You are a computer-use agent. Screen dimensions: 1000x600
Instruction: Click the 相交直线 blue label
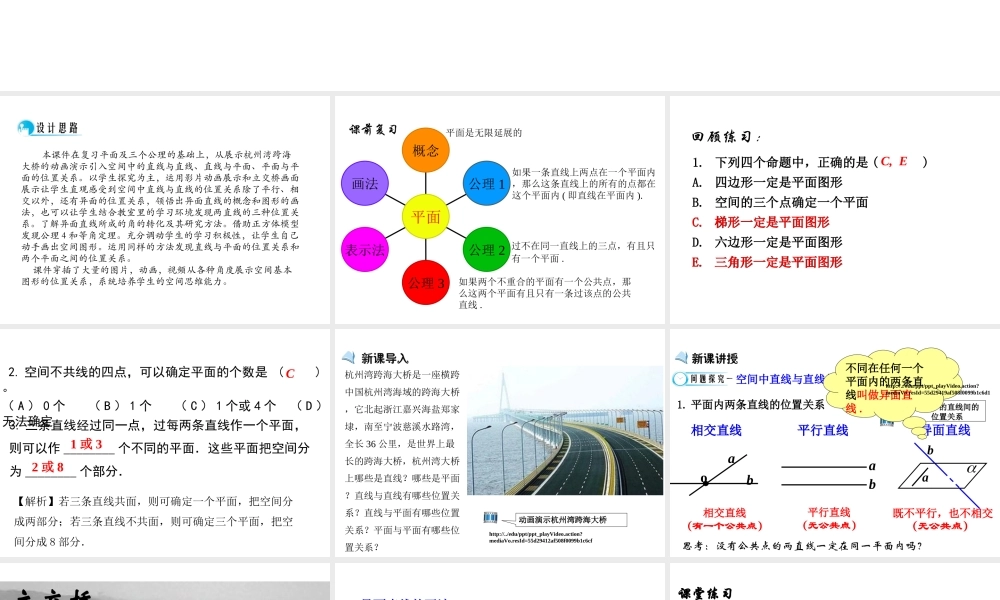[x=717, y=430]
